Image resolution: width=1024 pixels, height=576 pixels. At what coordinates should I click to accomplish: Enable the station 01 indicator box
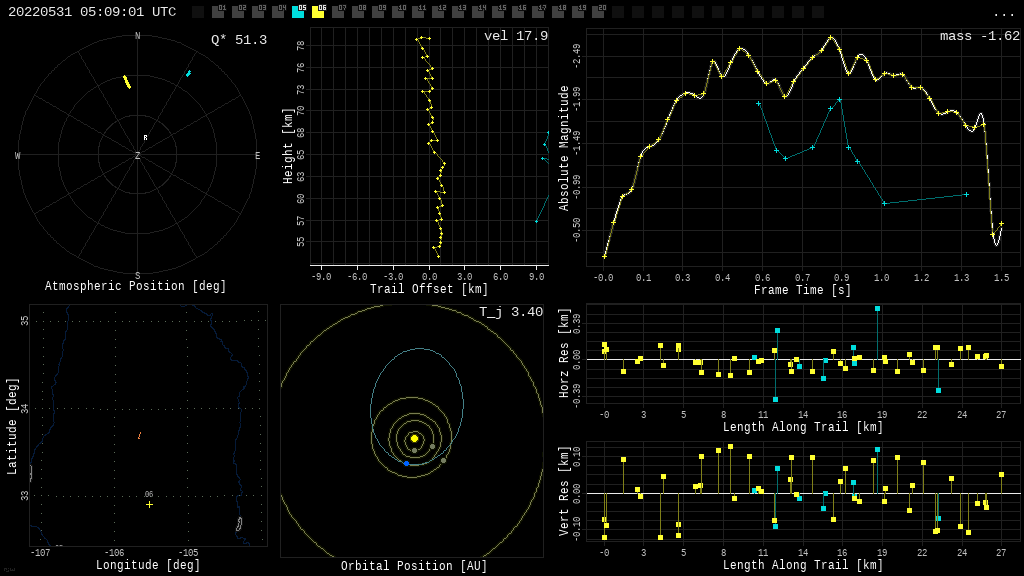point(218,12)
